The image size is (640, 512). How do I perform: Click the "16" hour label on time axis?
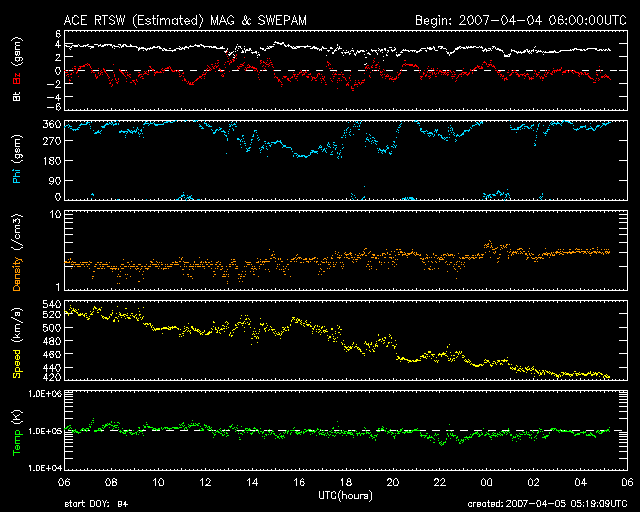[299, 483]
